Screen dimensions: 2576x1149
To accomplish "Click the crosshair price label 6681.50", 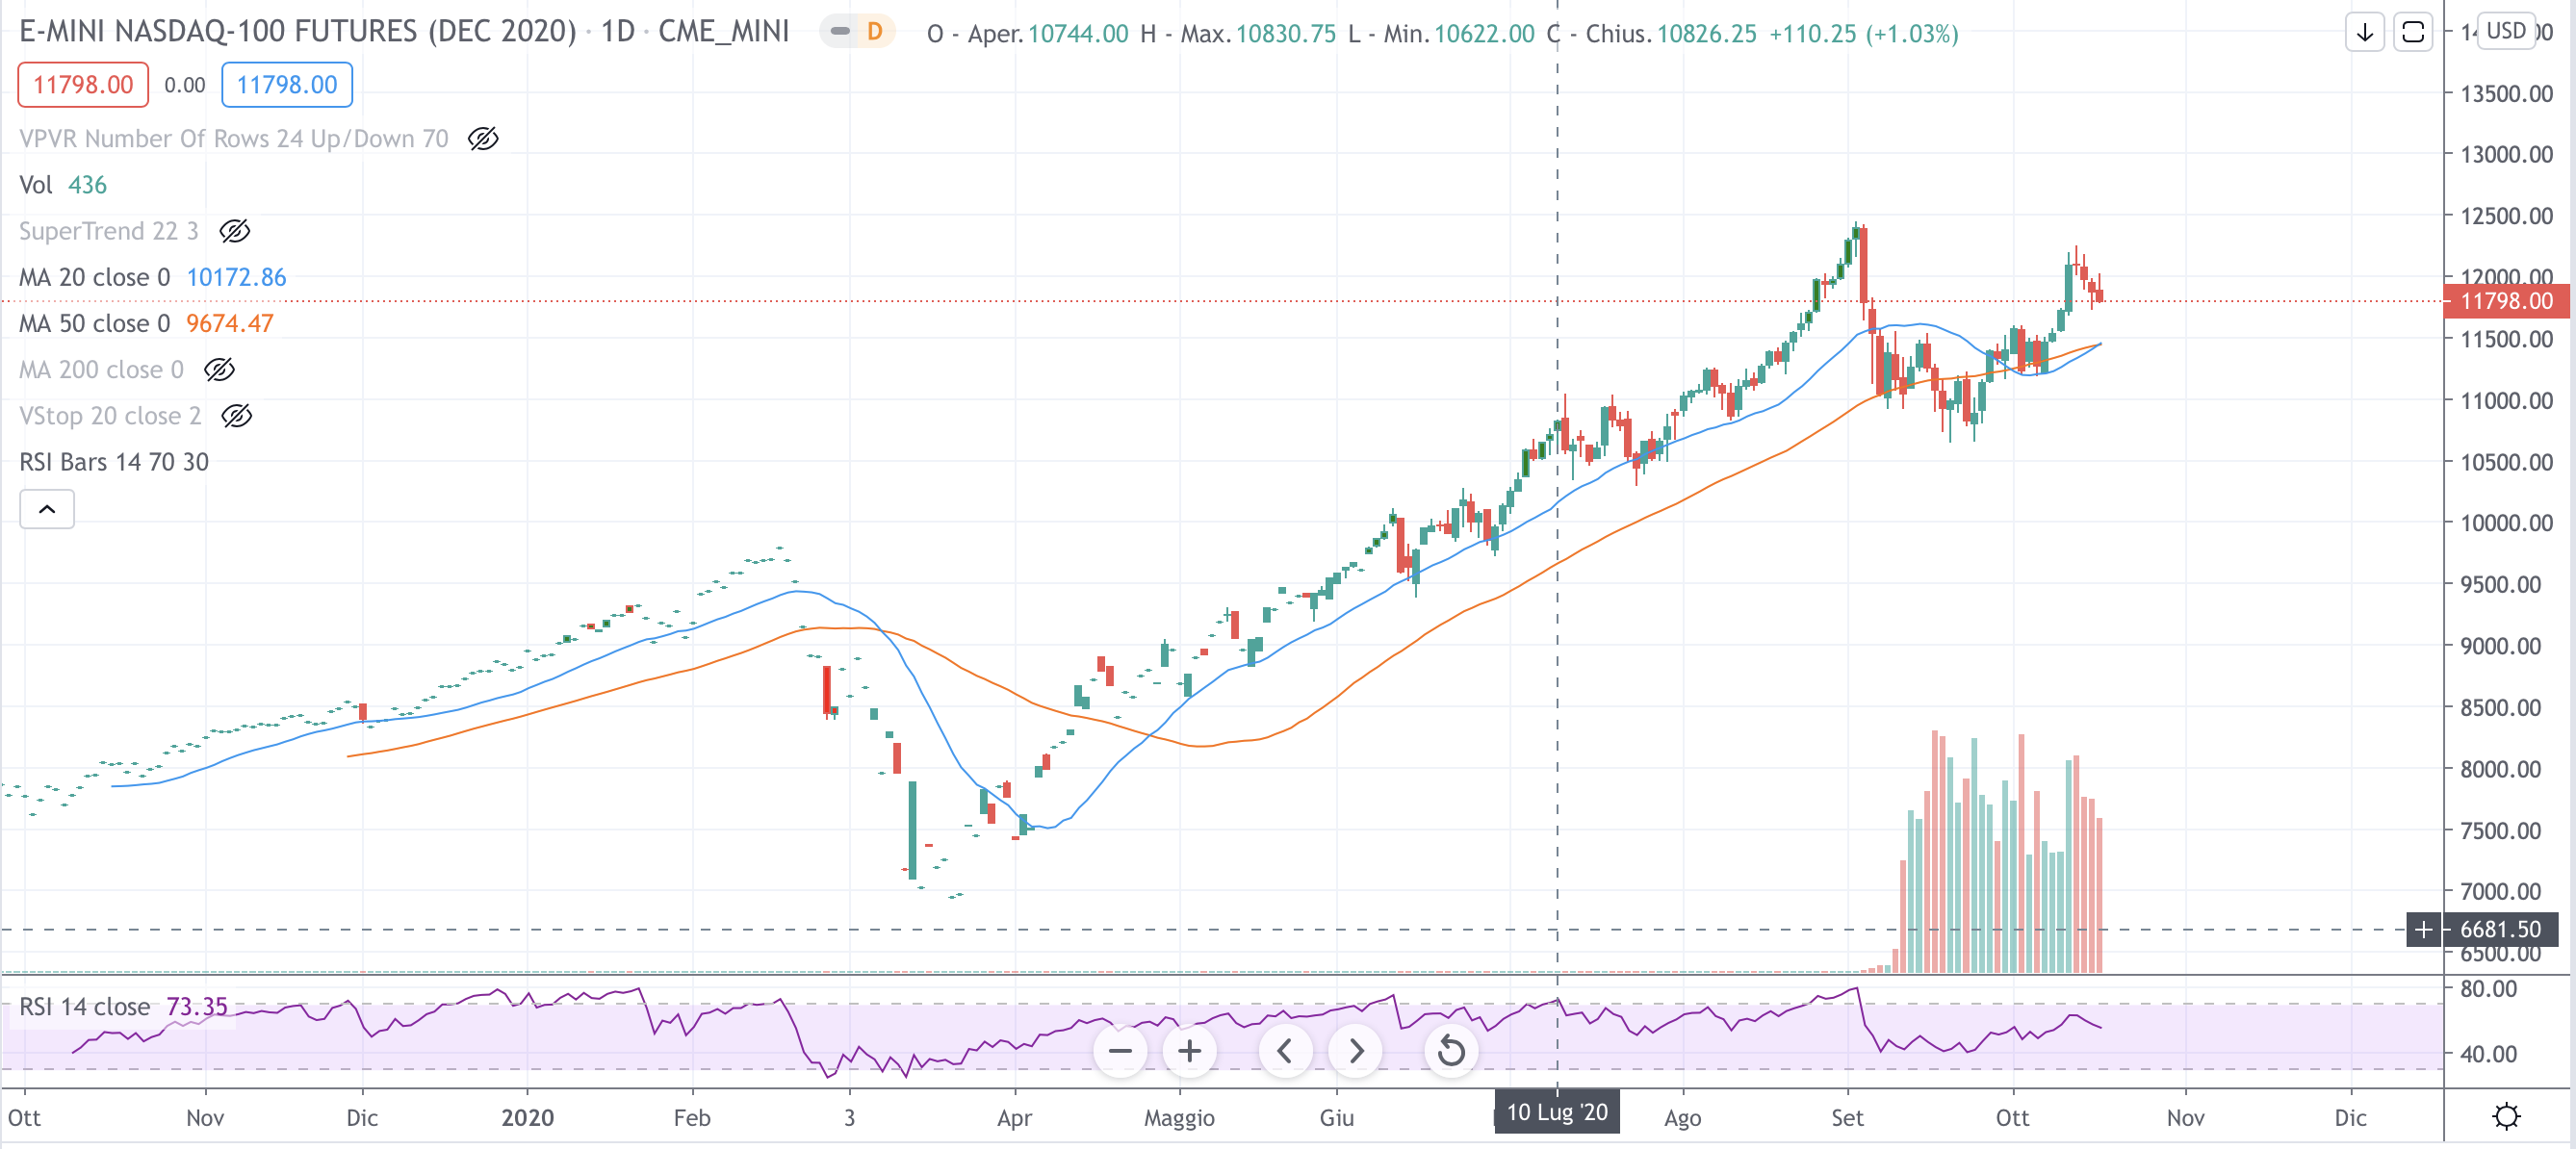I will [2500, 930].
